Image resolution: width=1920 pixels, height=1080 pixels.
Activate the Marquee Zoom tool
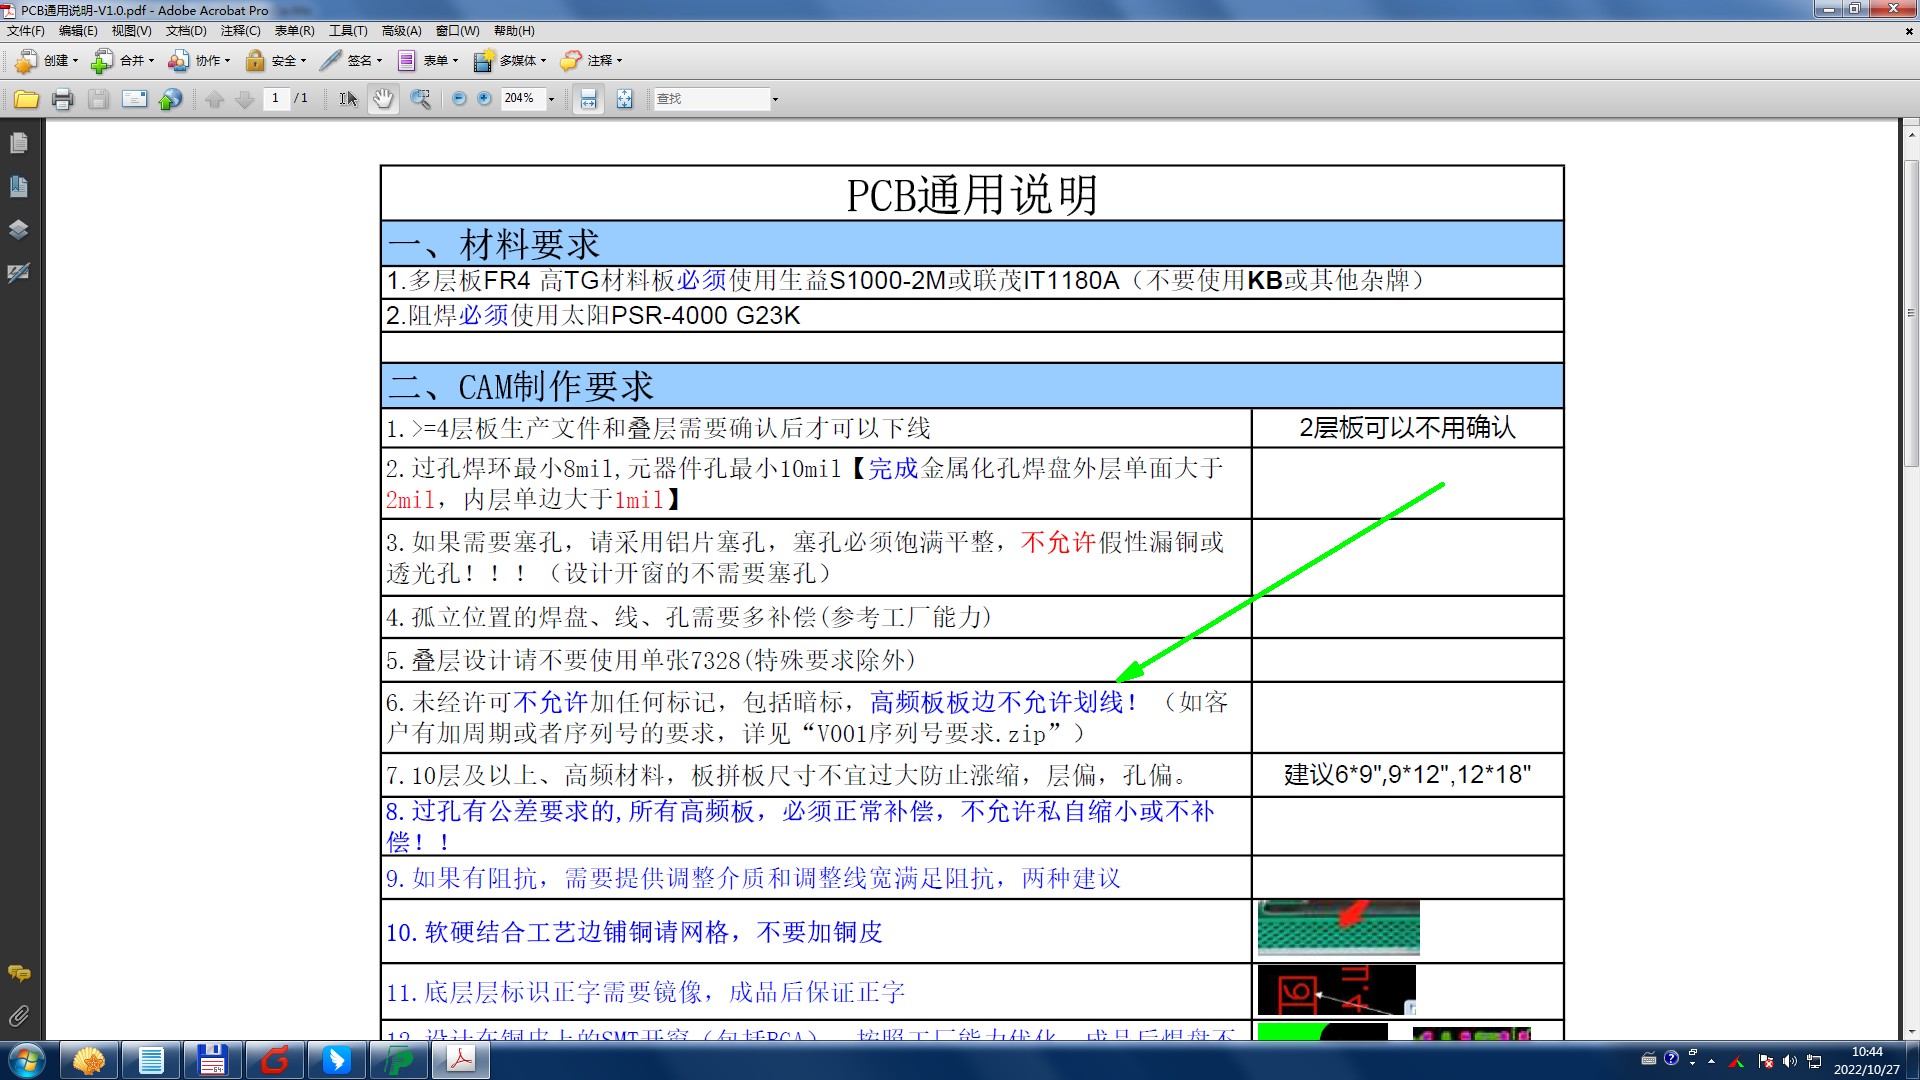pyautogui.click(x=420, y=99)
